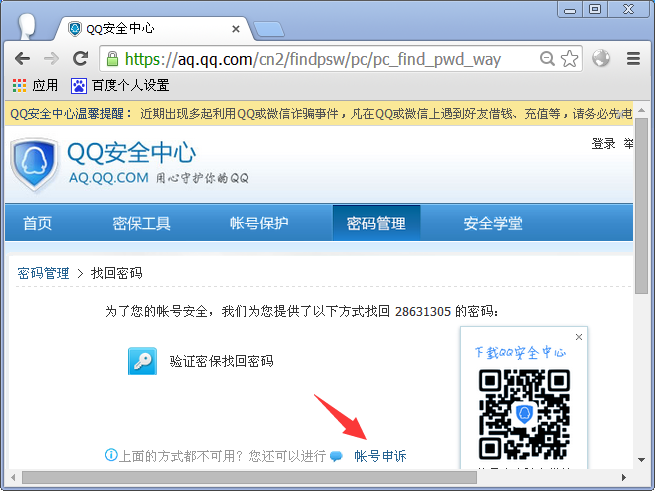Click the QQ安全中心温馨提醒 notice banner
The height and width of the screenshot is (491, 655).
click(x=321, y=113)
